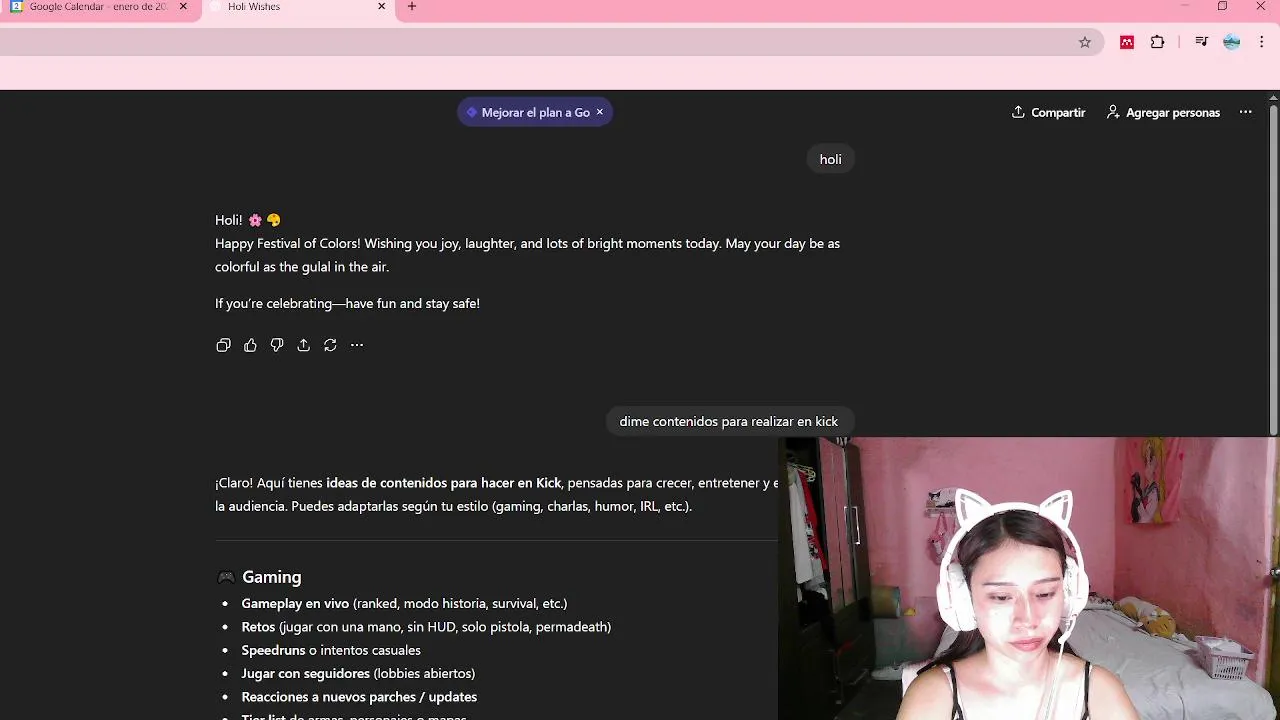Share the Holi response via upload icon
The height and width of the screenshot is (720, 1280).
click(x=303, y=345)
